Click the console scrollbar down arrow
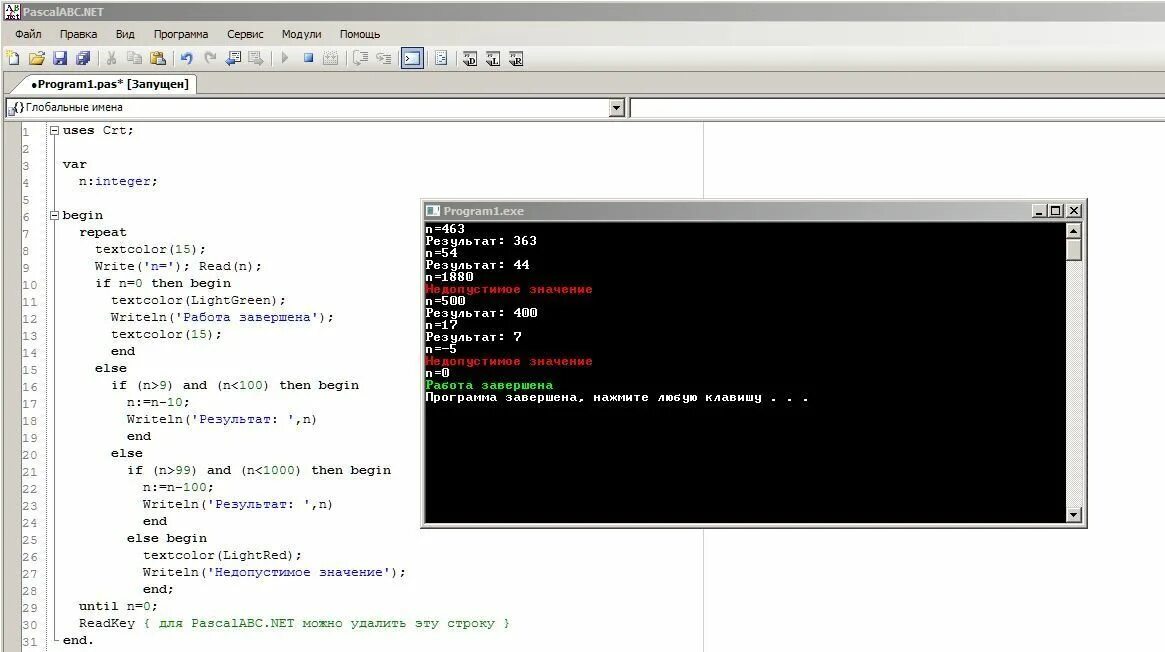 point(1073,515)
